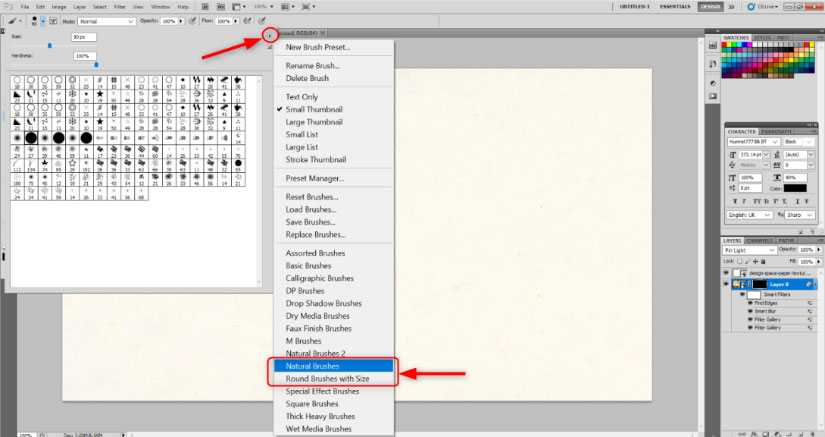Open the brush picker flyout menu arrow

tap(269, 35)
